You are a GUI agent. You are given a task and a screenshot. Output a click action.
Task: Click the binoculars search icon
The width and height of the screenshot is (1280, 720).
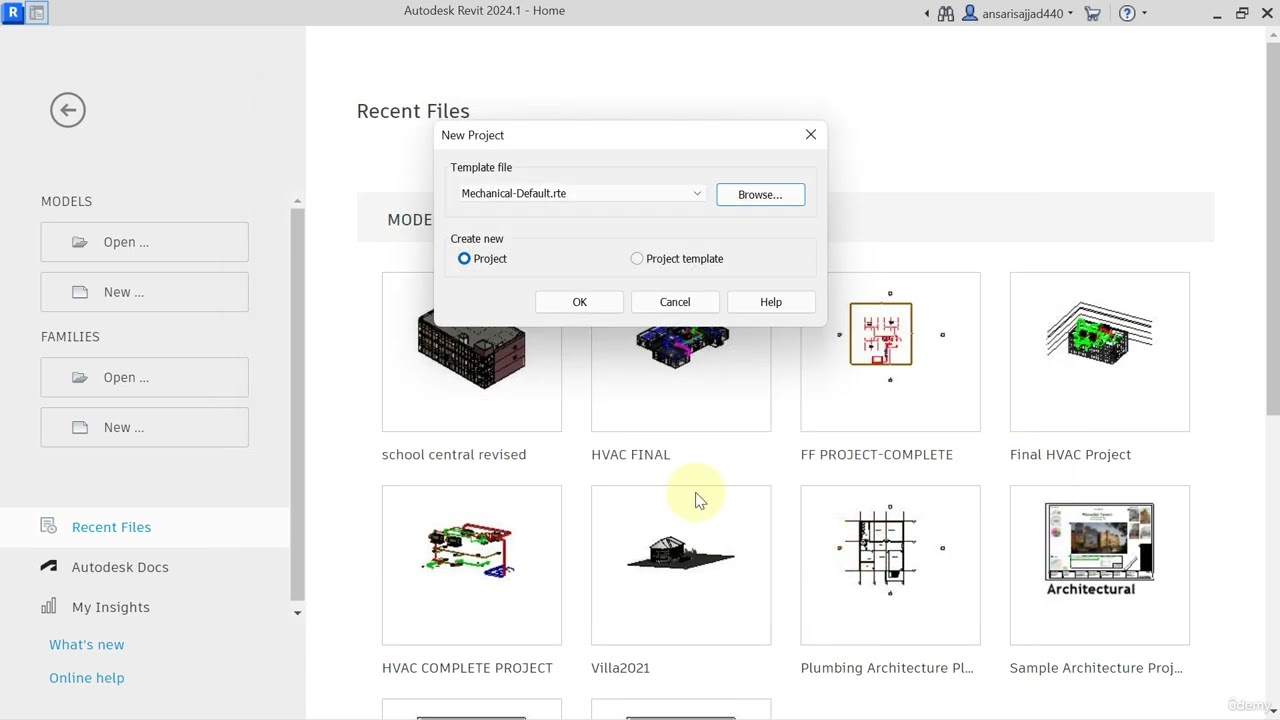coord(945,14)
